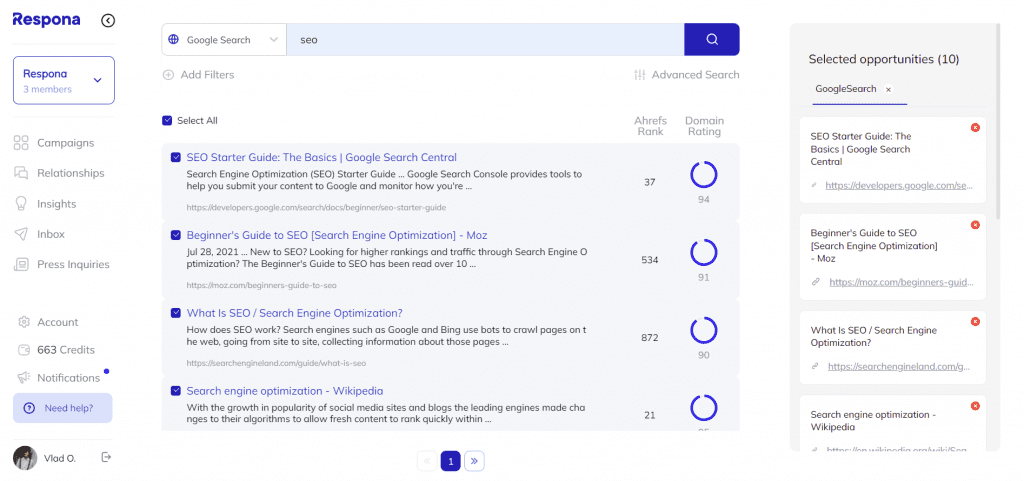1024x481 pixels.
Task: Click the Credits wallet icon
Action: (24, 350)
